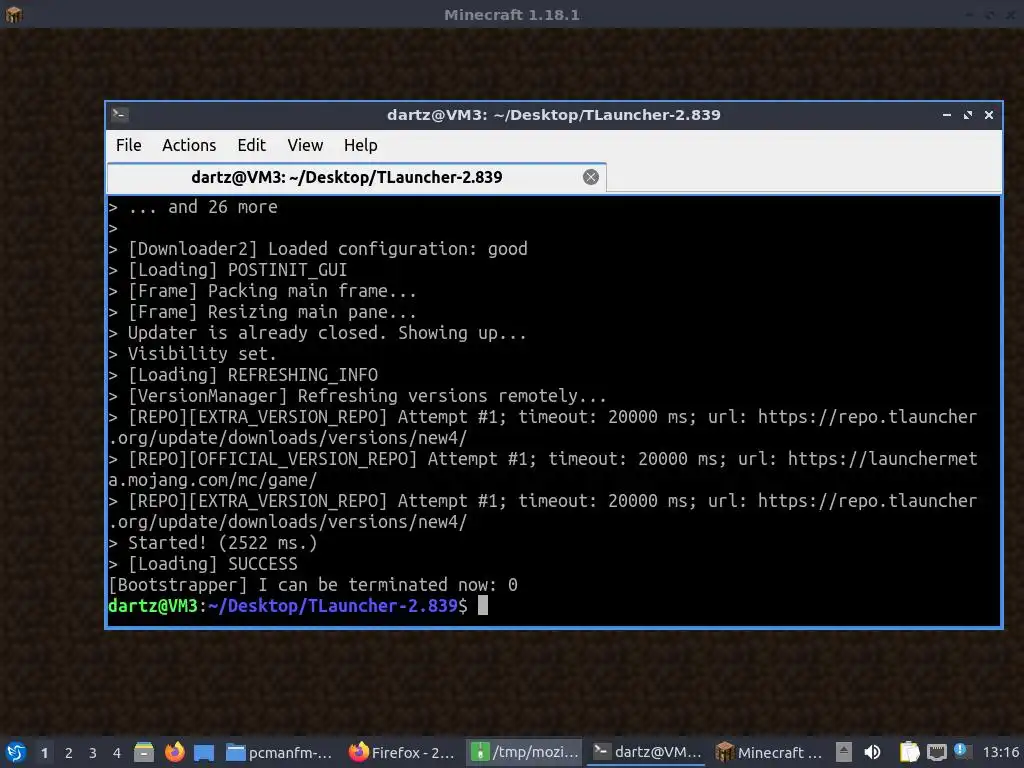The image size is (1024, 768).
Task: Click the terminal prompt input line
Action: (298, 605)
